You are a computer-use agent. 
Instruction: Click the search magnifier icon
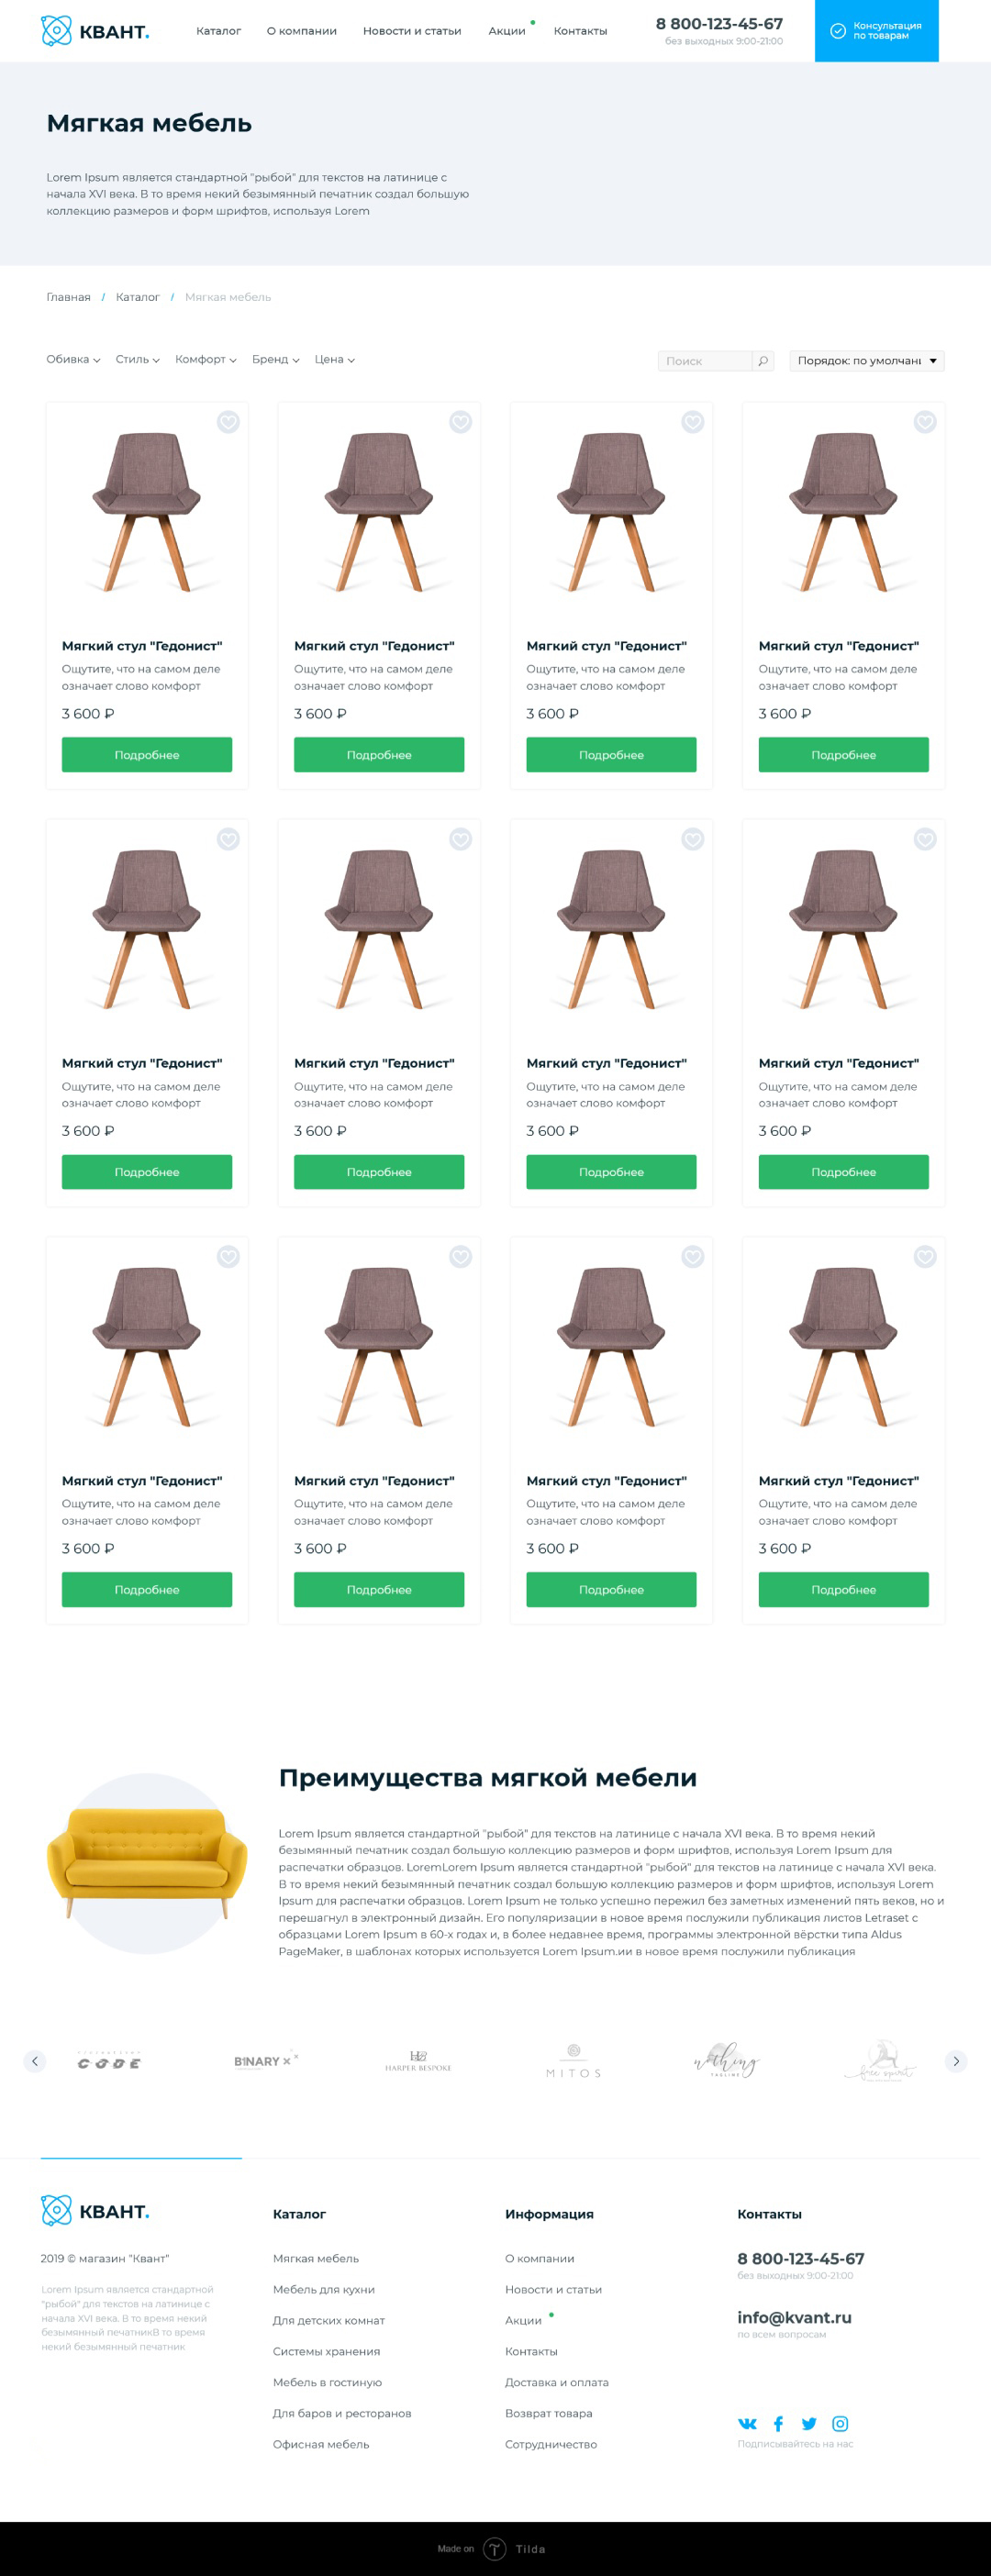tap(763, 361)
